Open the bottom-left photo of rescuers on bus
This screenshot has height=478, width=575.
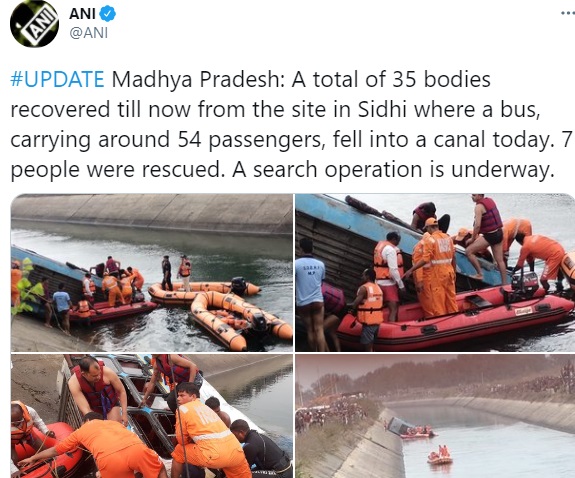pyautogui.click(x=152, y=416)
